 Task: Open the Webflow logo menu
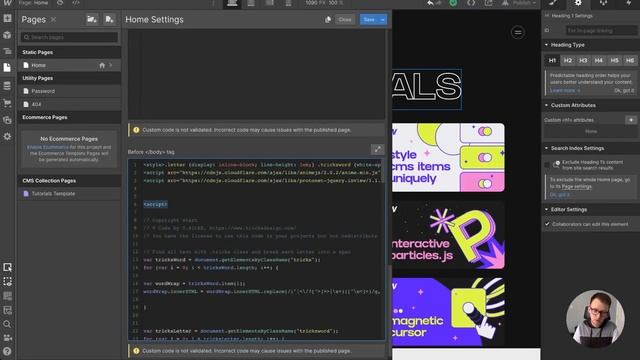click(7, 3)
